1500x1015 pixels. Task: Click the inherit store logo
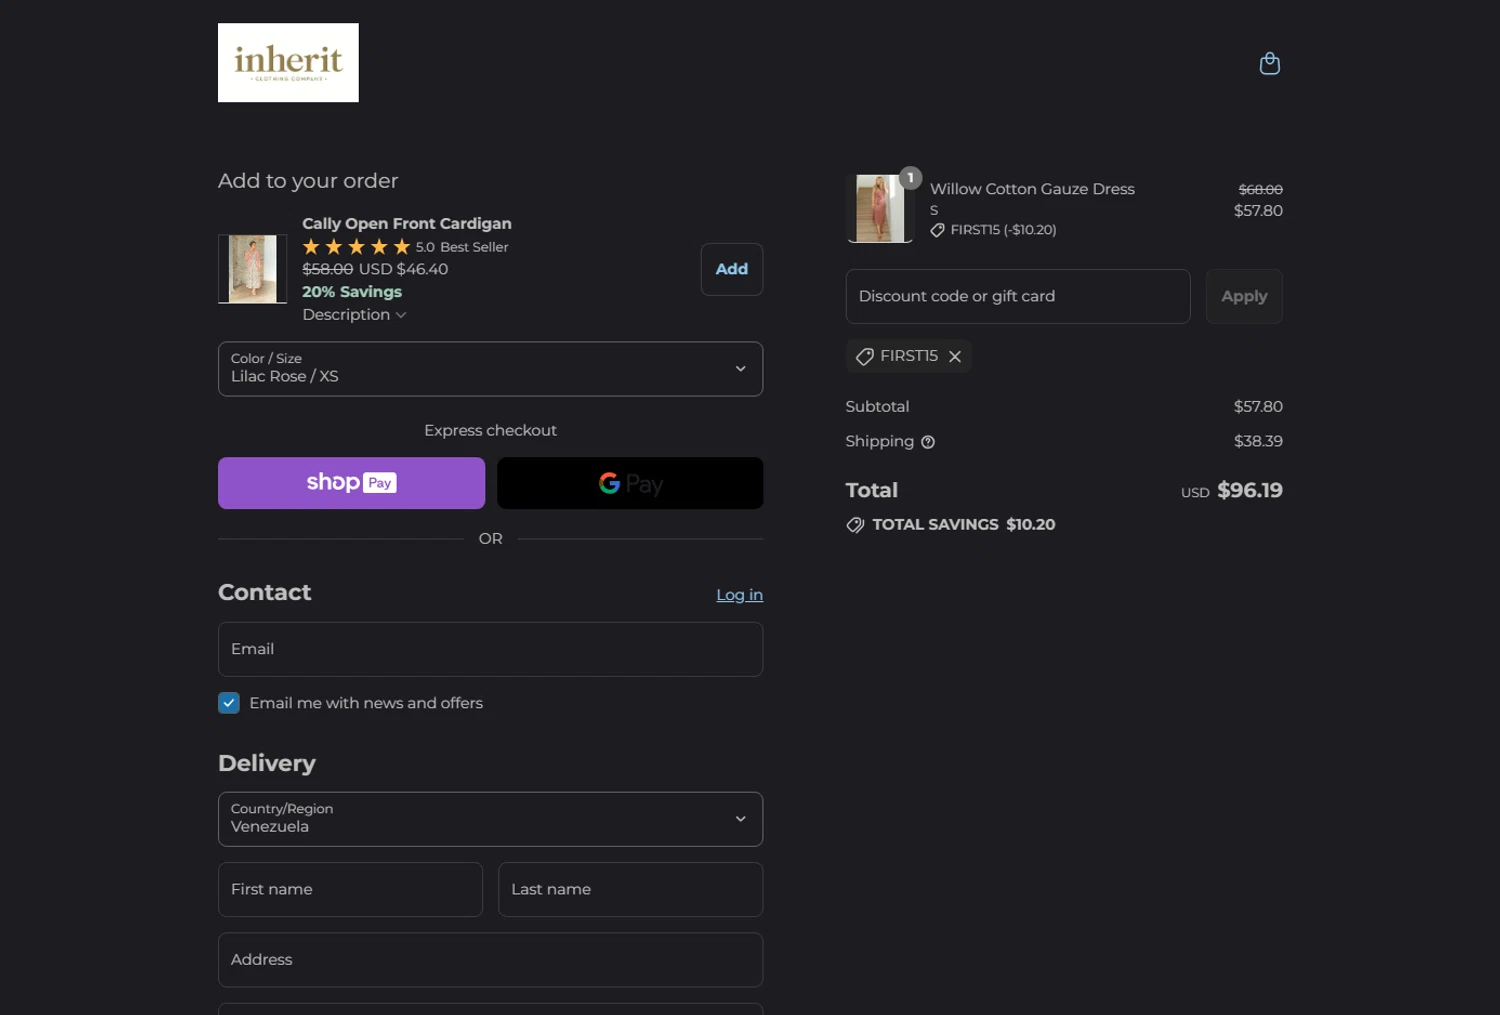[x=288, y=63]
